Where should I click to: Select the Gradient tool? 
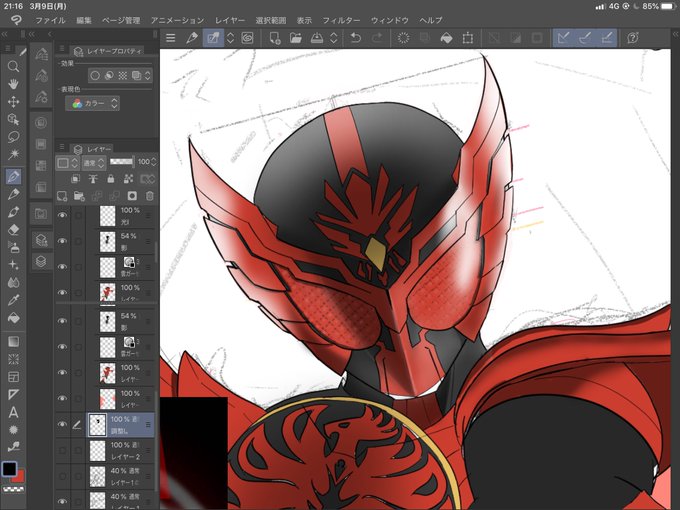click(x=13, y=342)
